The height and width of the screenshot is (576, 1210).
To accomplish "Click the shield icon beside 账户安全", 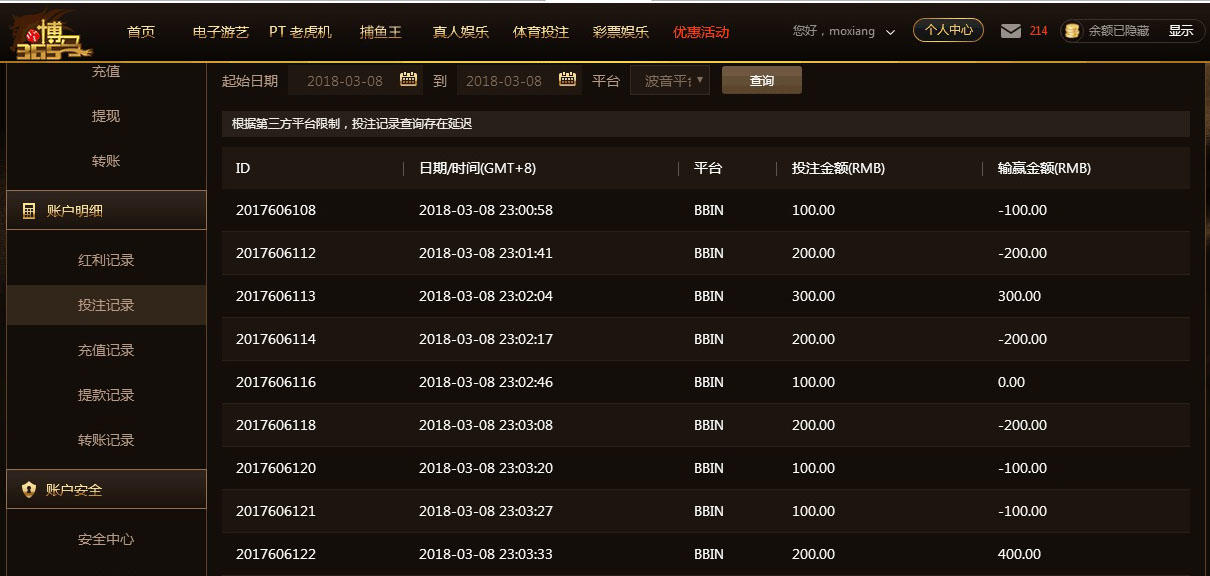I will (28, 490).
